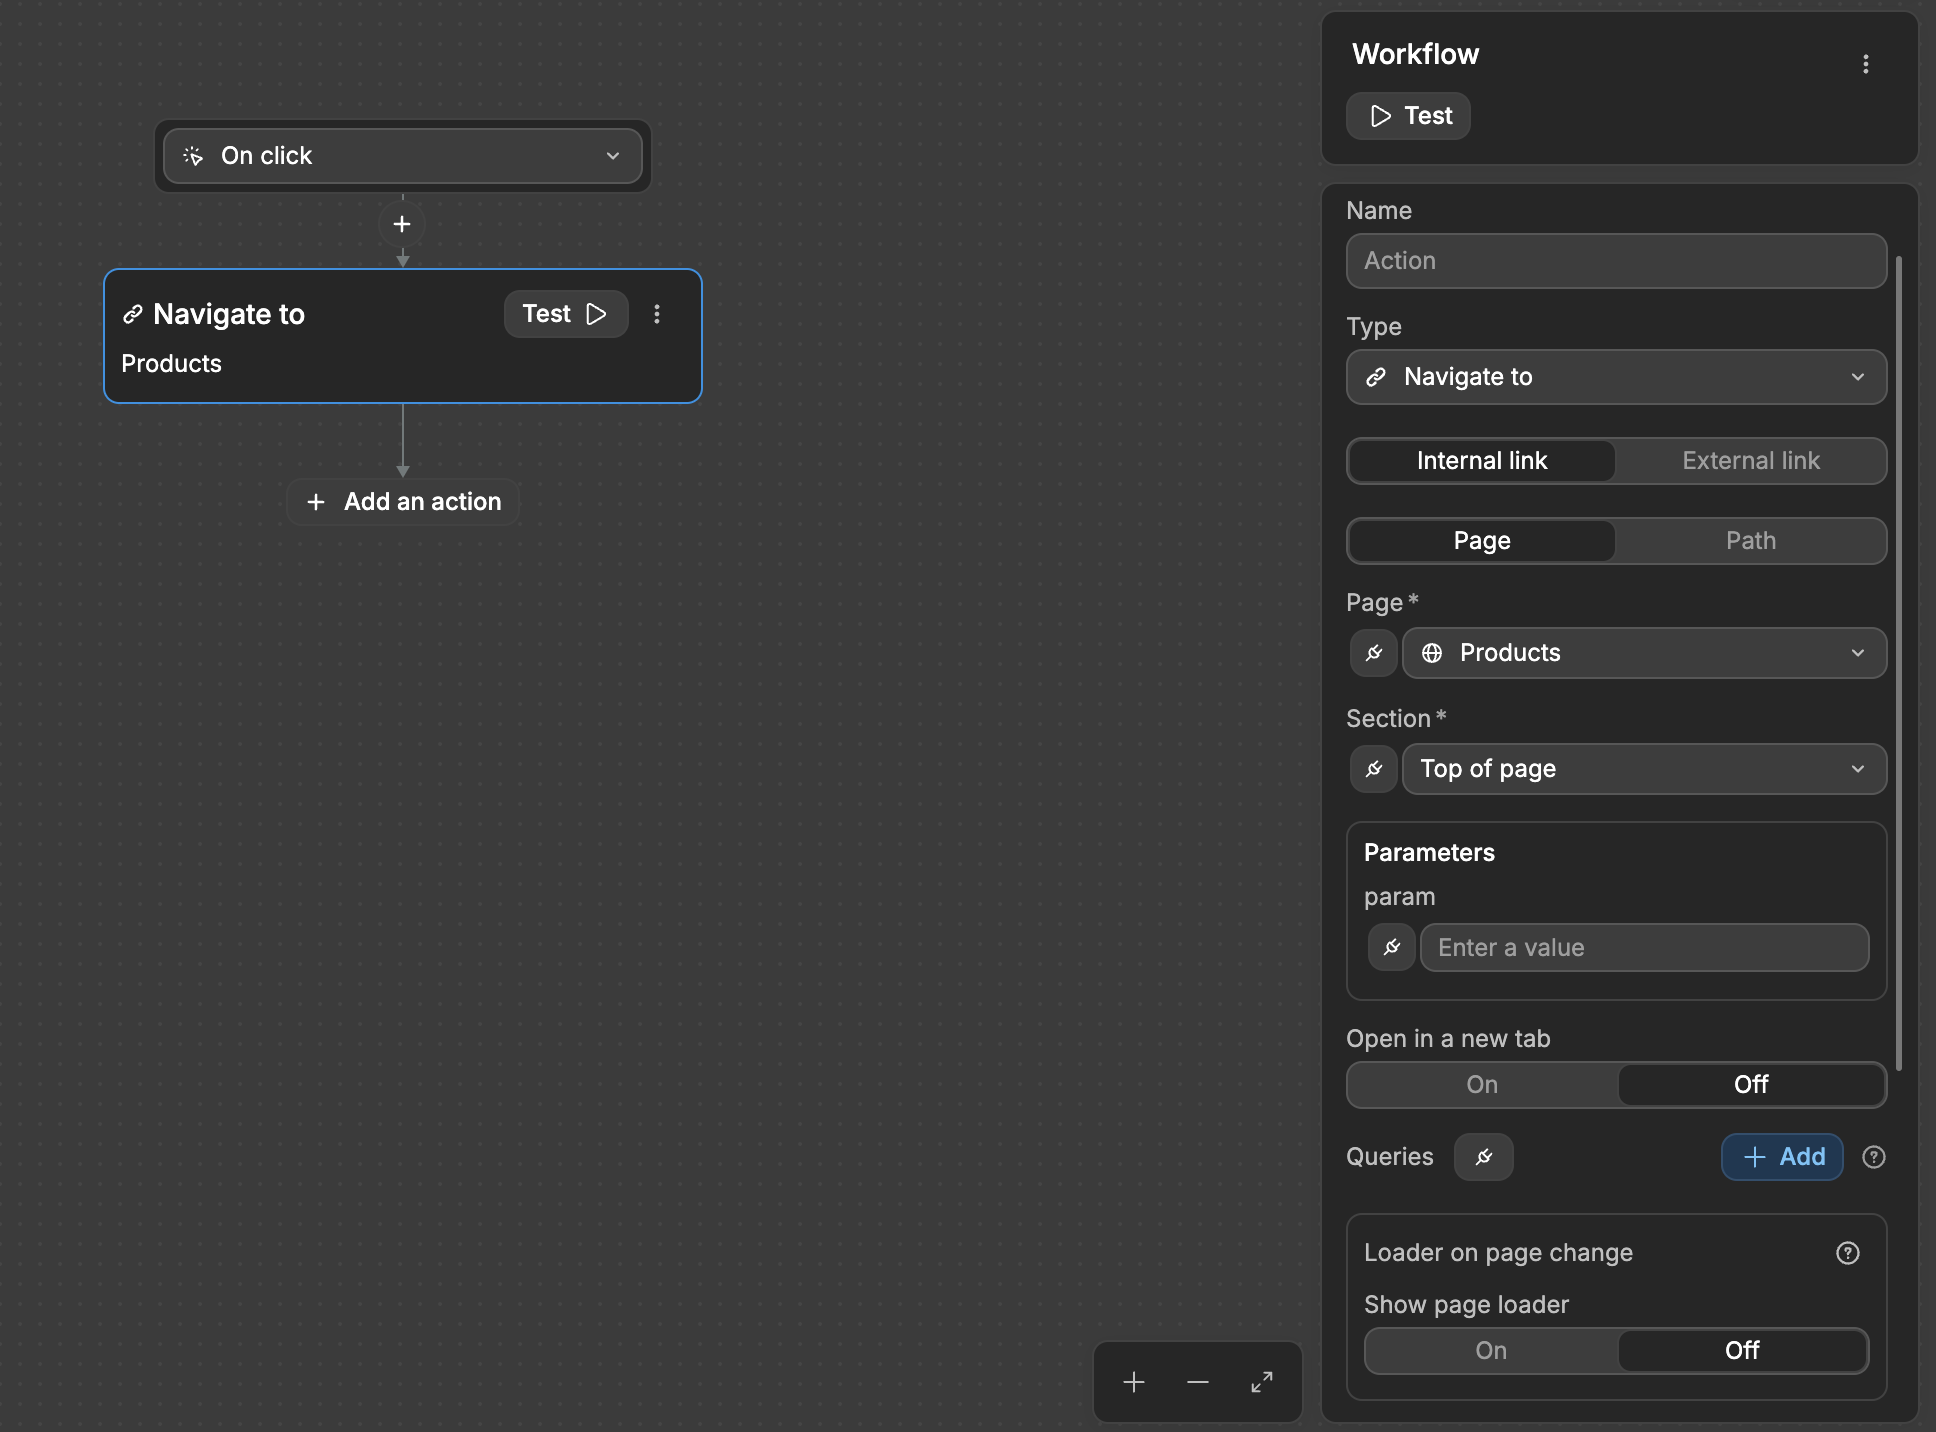The image size is (1936, 1432).
Task: Click the help icon for Loader on page change
Action: point(1847,1253)
